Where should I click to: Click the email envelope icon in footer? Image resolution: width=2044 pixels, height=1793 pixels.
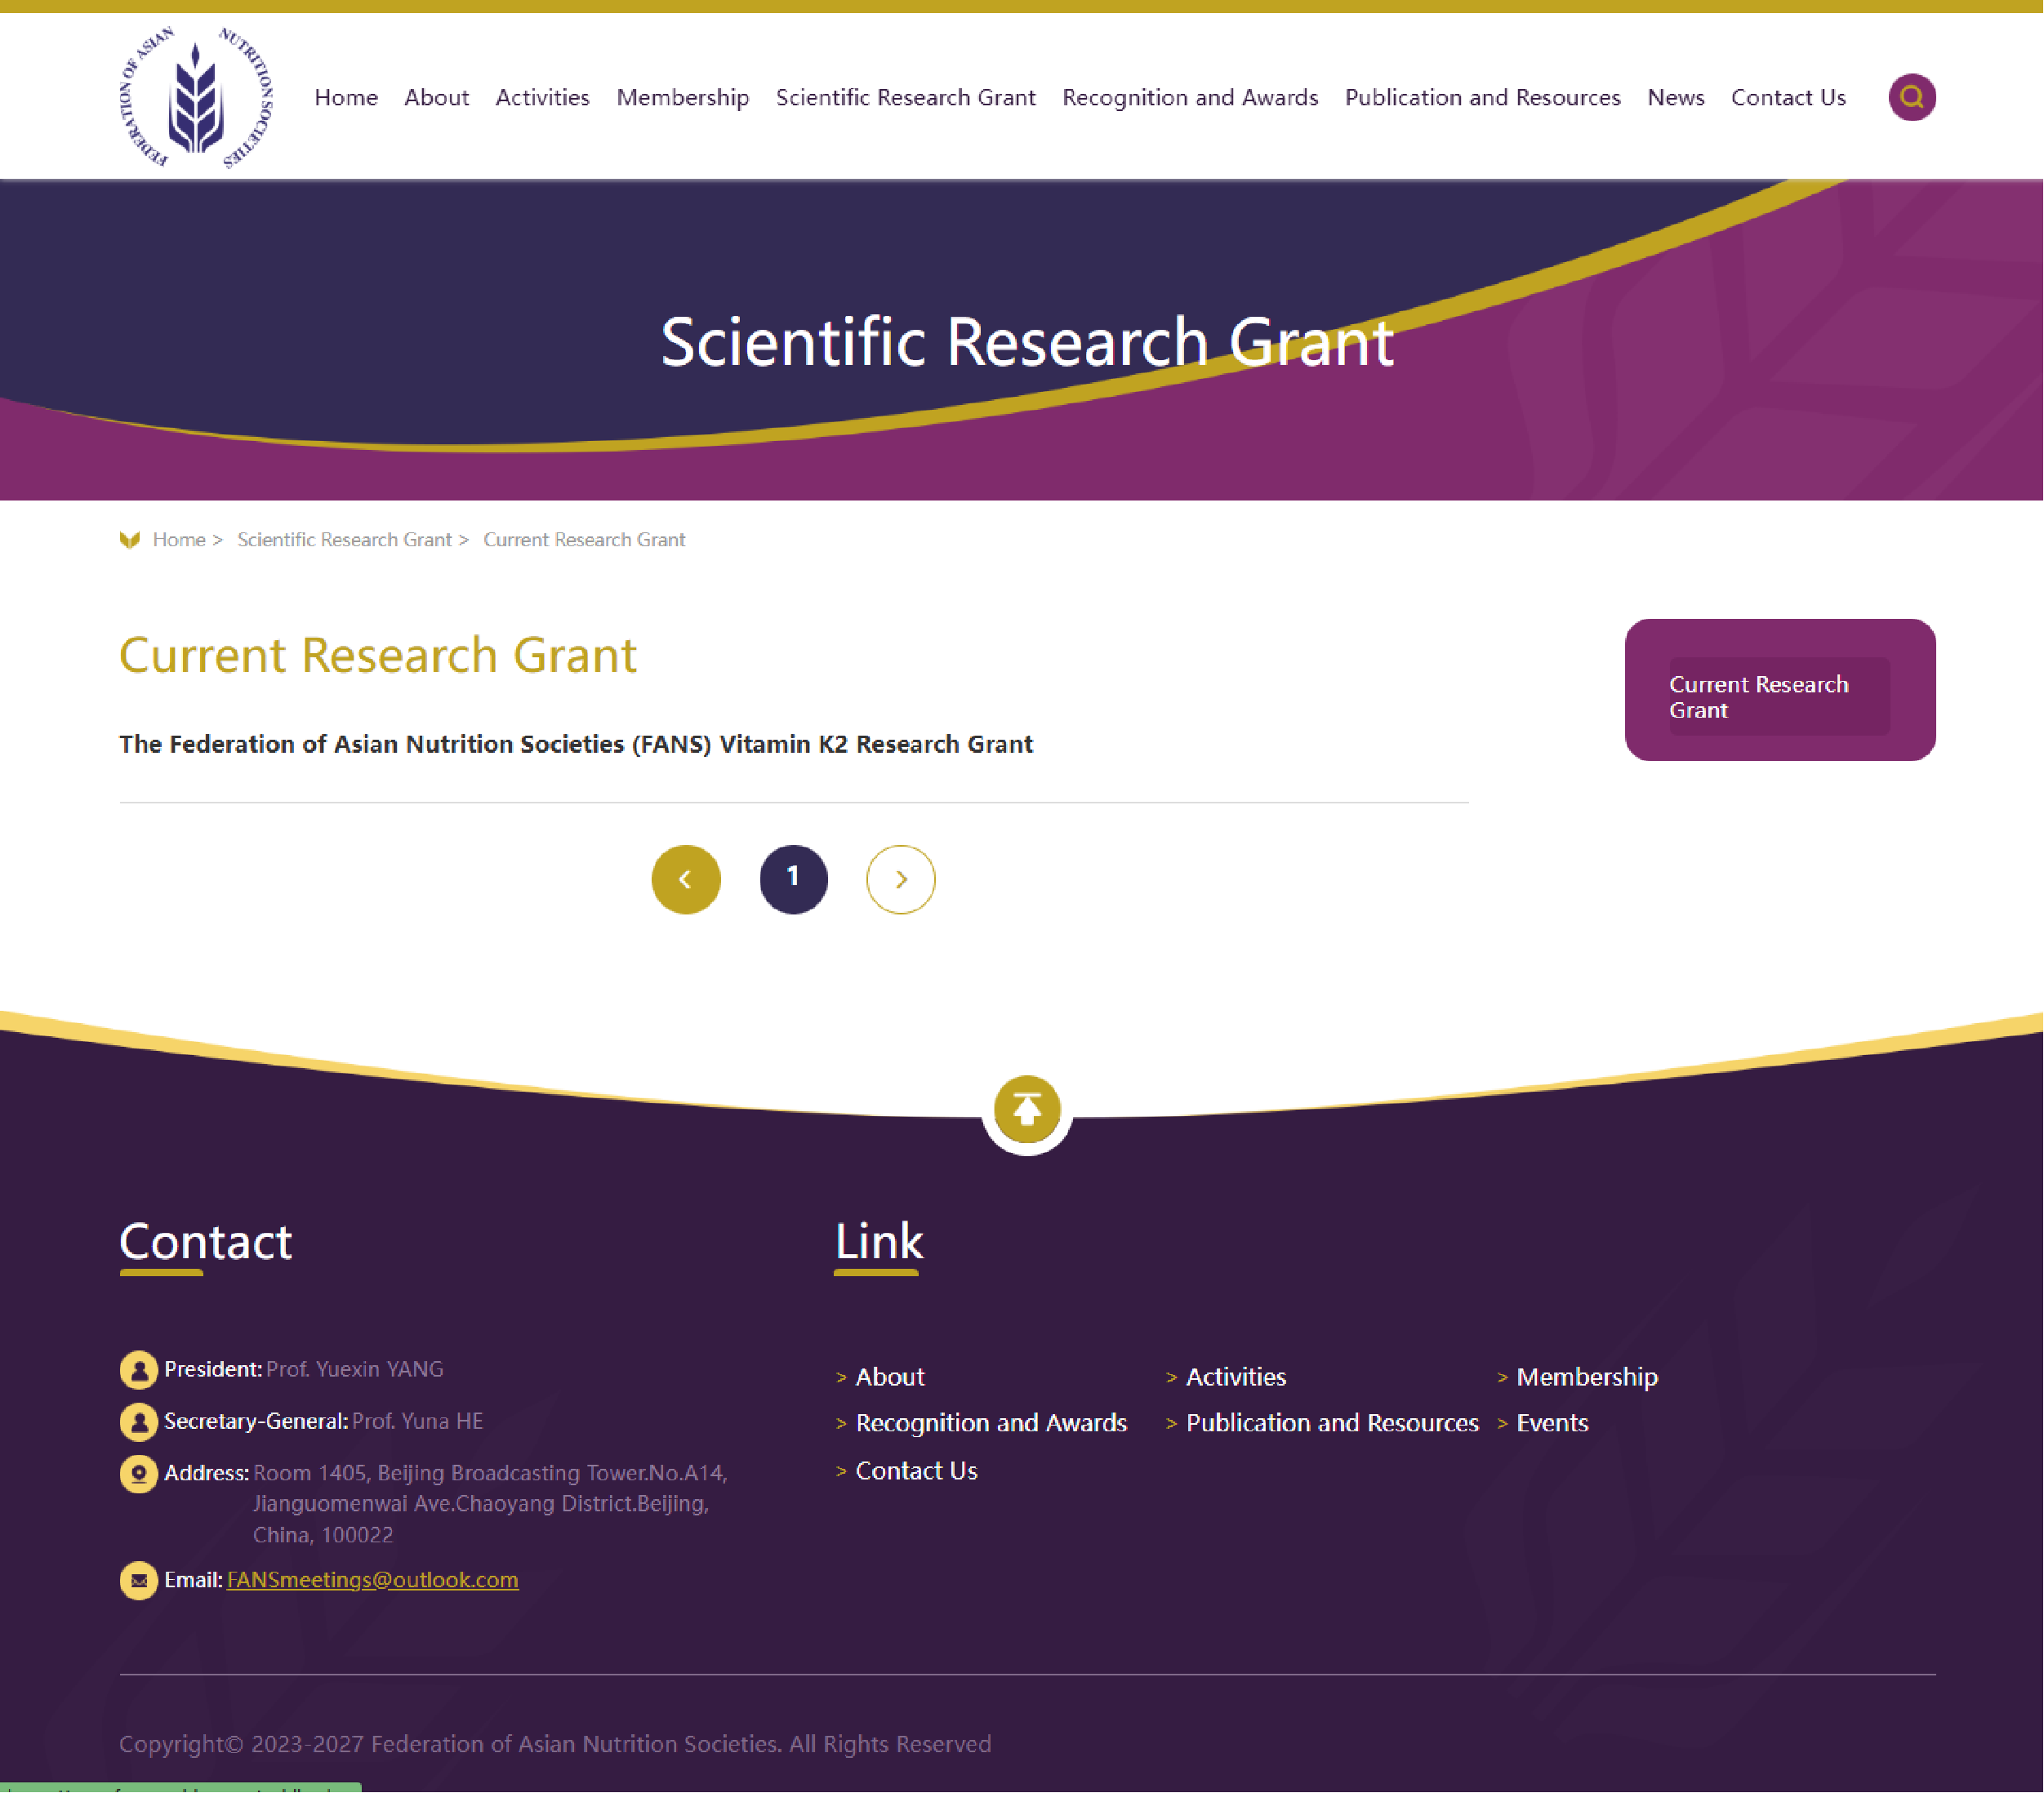[x=139, y=1580]
